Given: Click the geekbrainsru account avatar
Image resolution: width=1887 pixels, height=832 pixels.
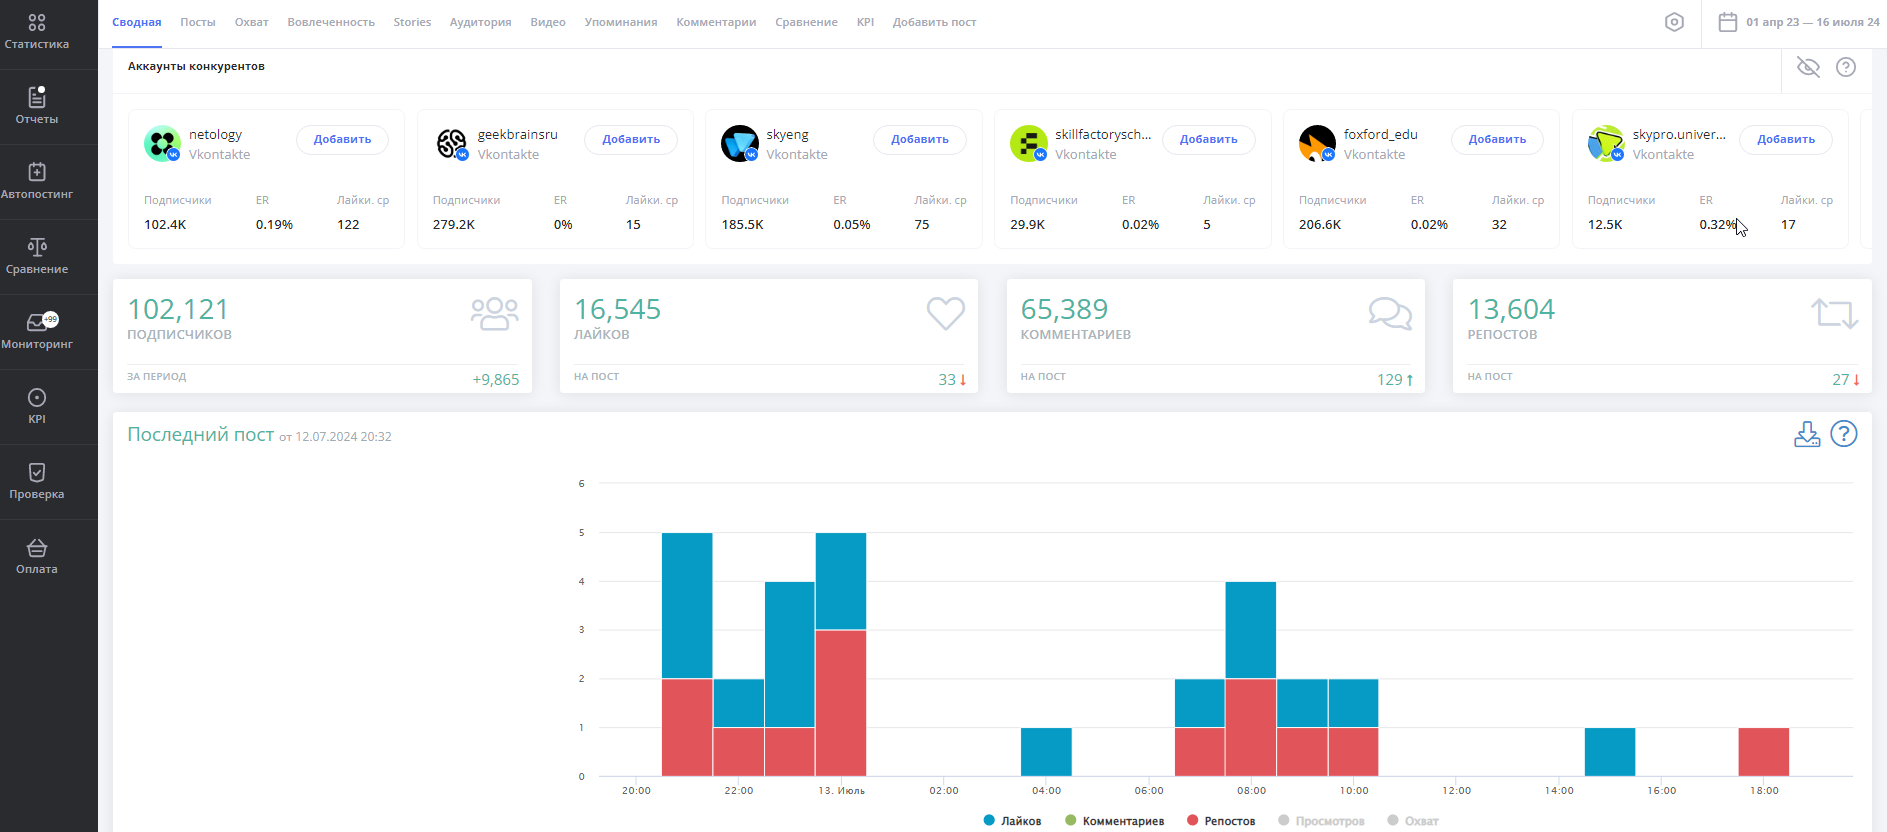Looking at the screenshot, I should tap(452, 144).
